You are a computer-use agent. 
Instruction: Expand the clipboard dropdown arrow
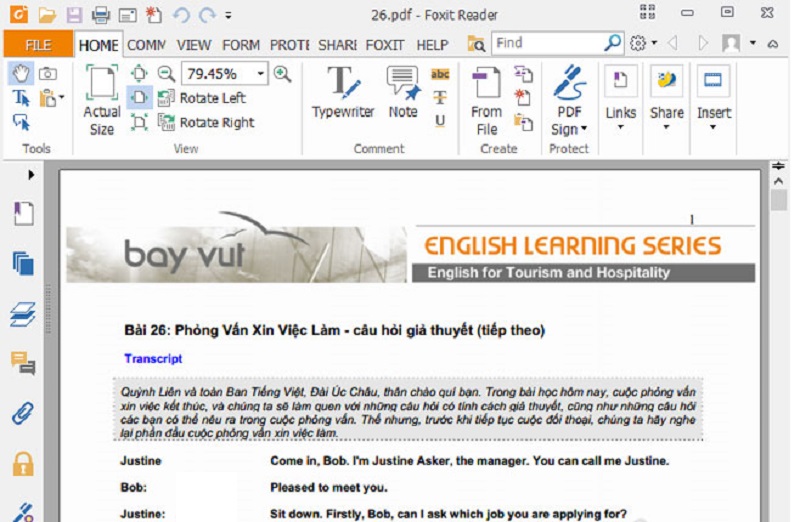(x=62, y=96)
